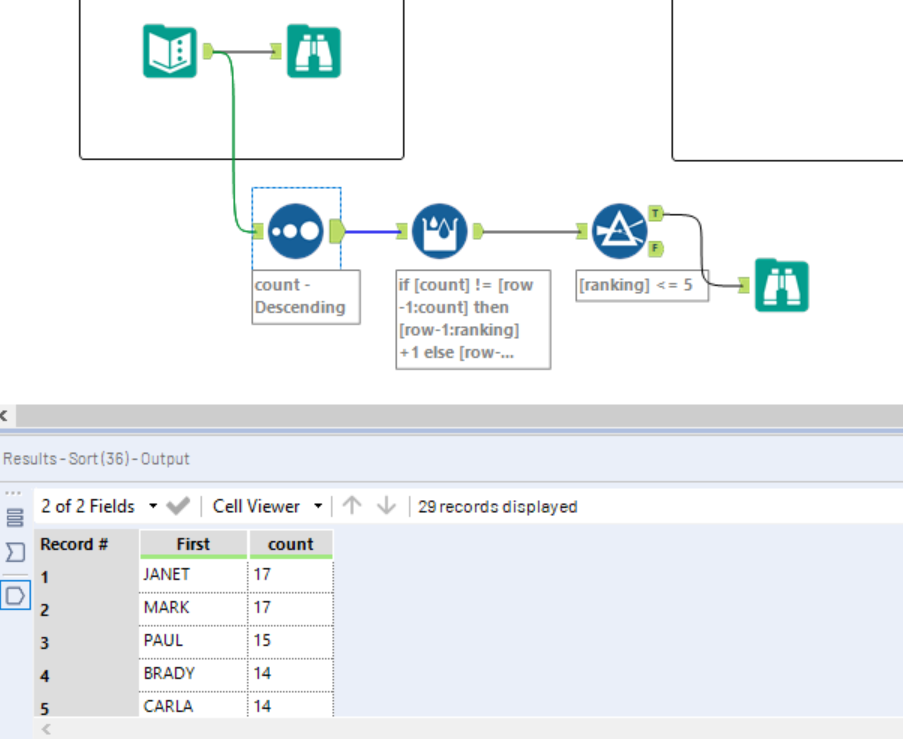903x739 pixels.
Task: Select the JANET cell
Action: (x=194, y=575)
